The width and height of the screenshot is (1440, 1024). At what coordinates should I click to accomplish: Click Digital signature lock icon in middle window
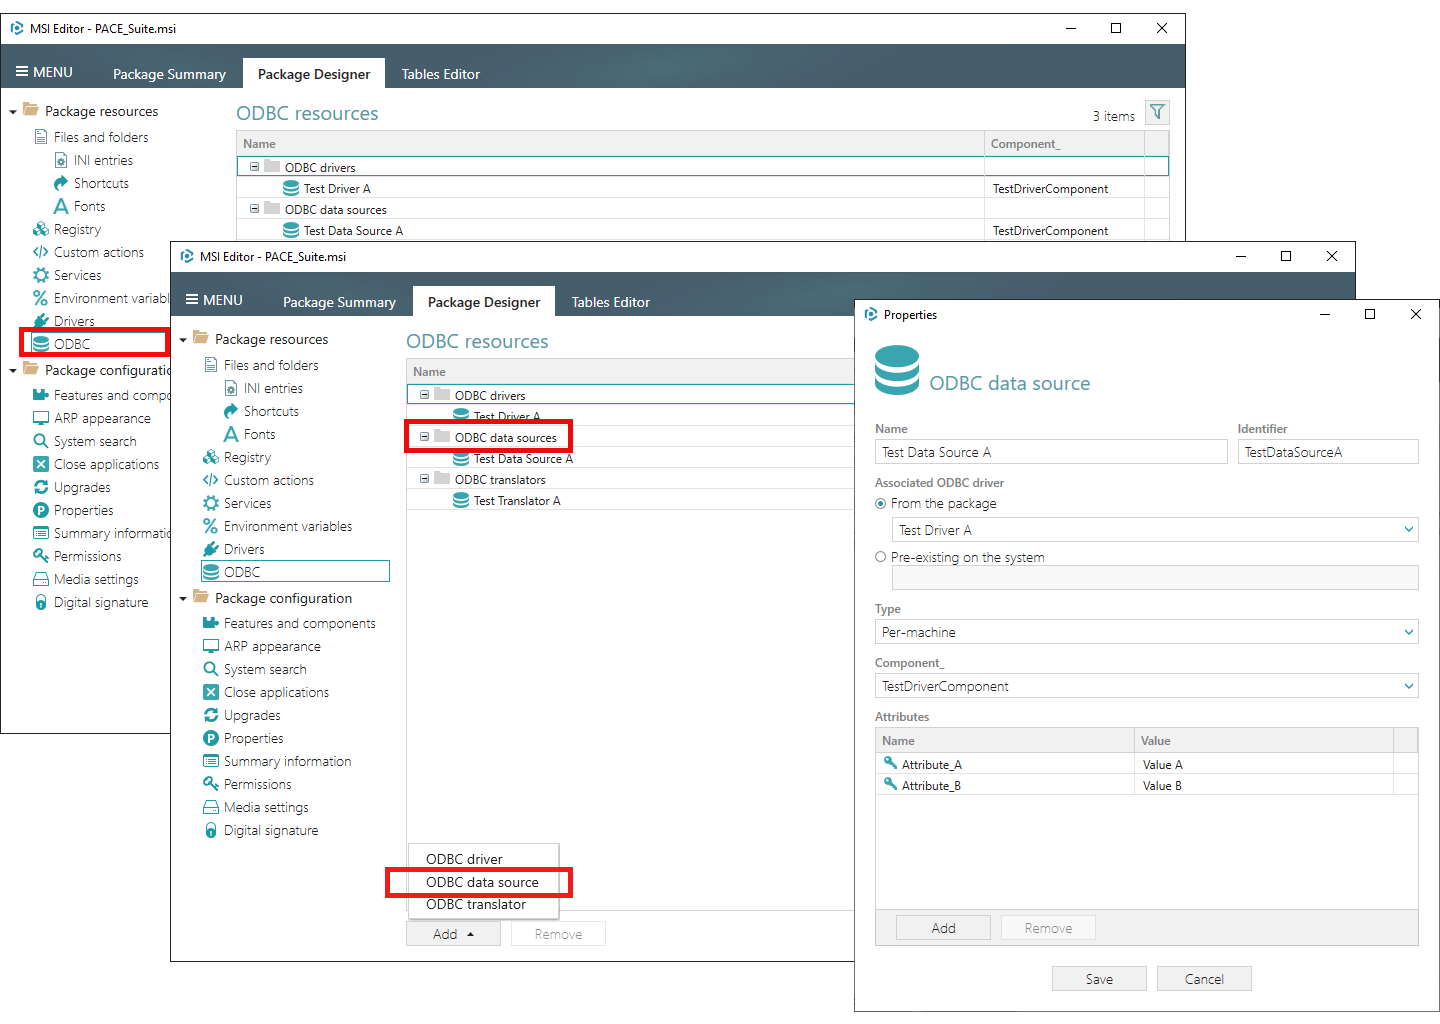pyautogui.click(x=211, y=830)
